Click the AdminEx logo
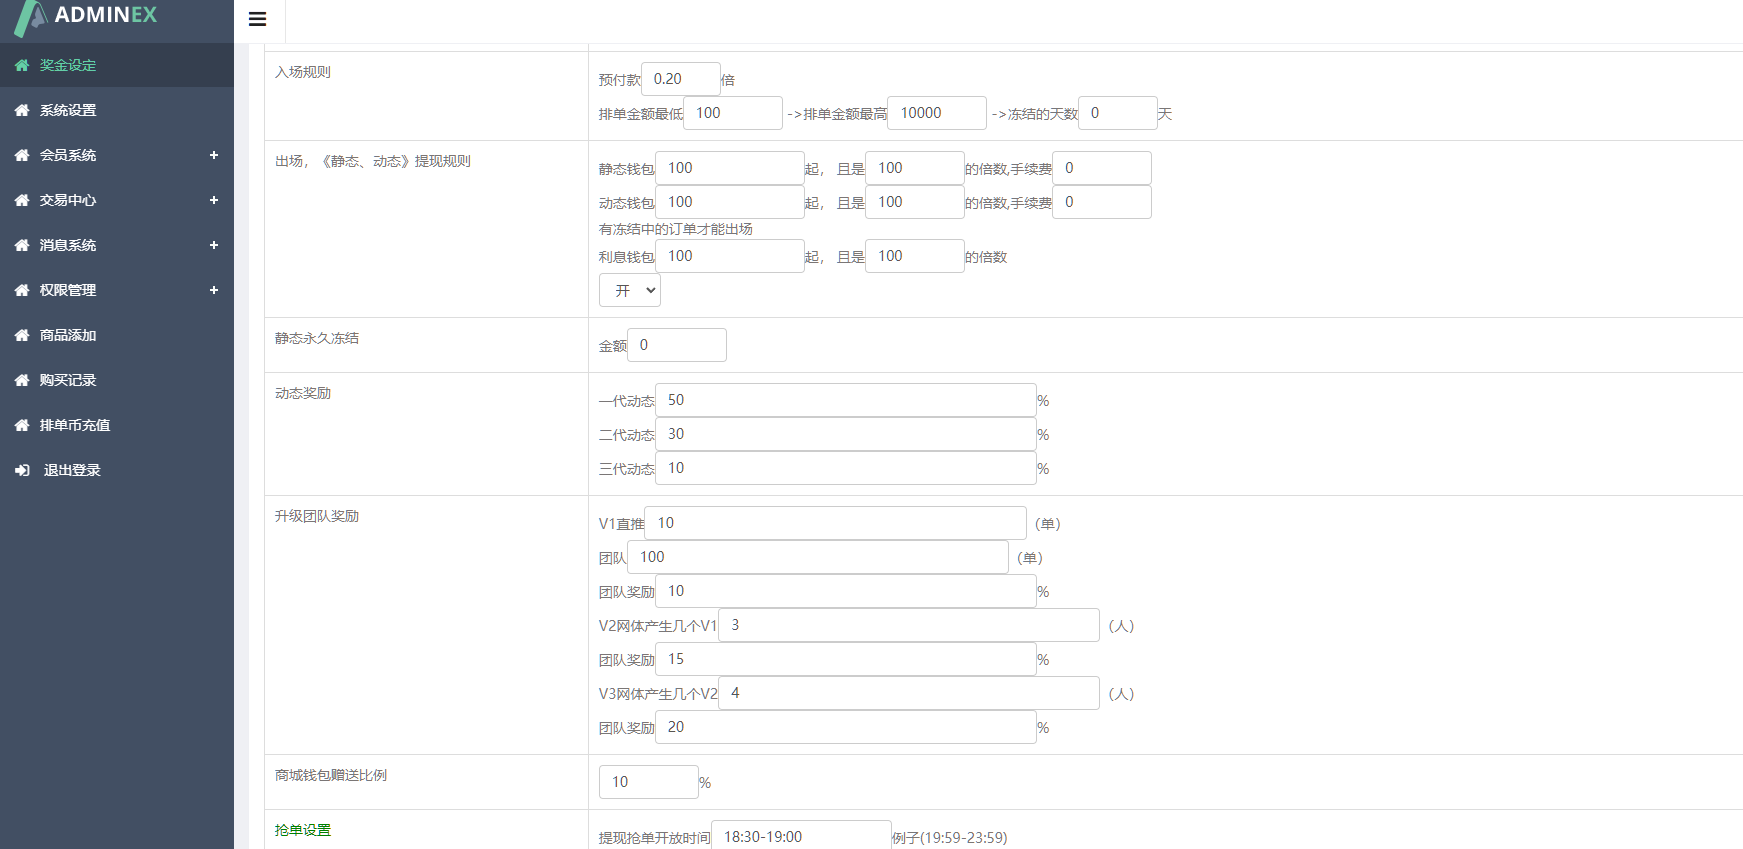 click(x=88, y=16)
